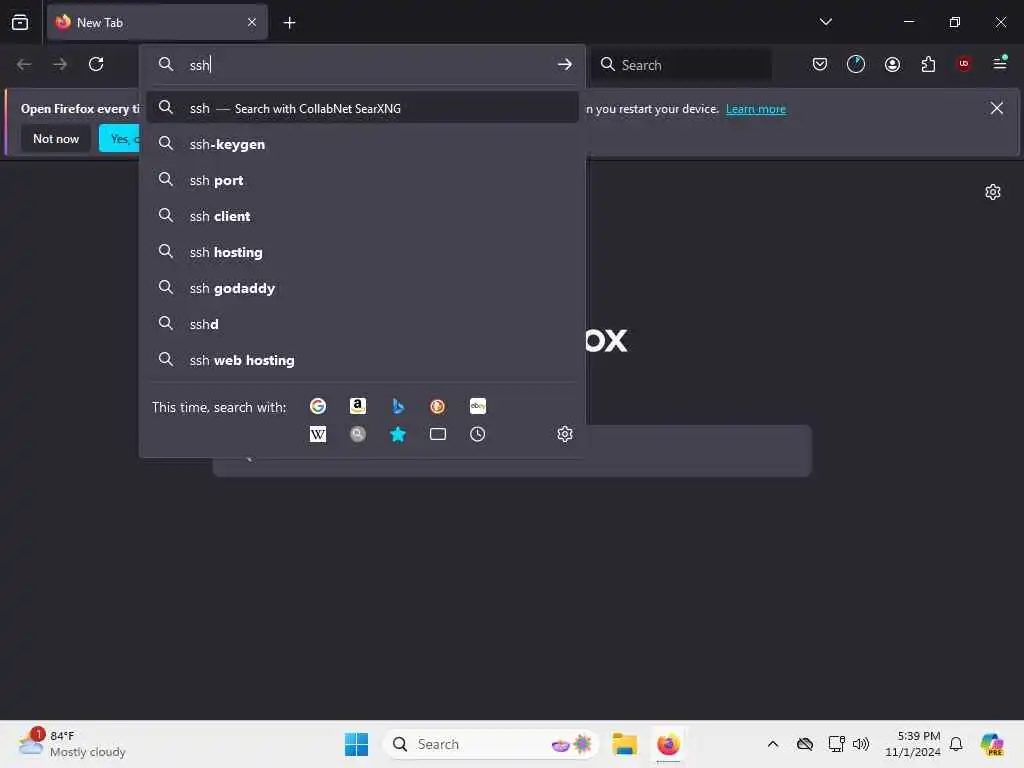This screenshot has width=1024, height=768.
Task: Select the ssh hosting suggestion
Action: pyautogui.click(x=362, y=252)
